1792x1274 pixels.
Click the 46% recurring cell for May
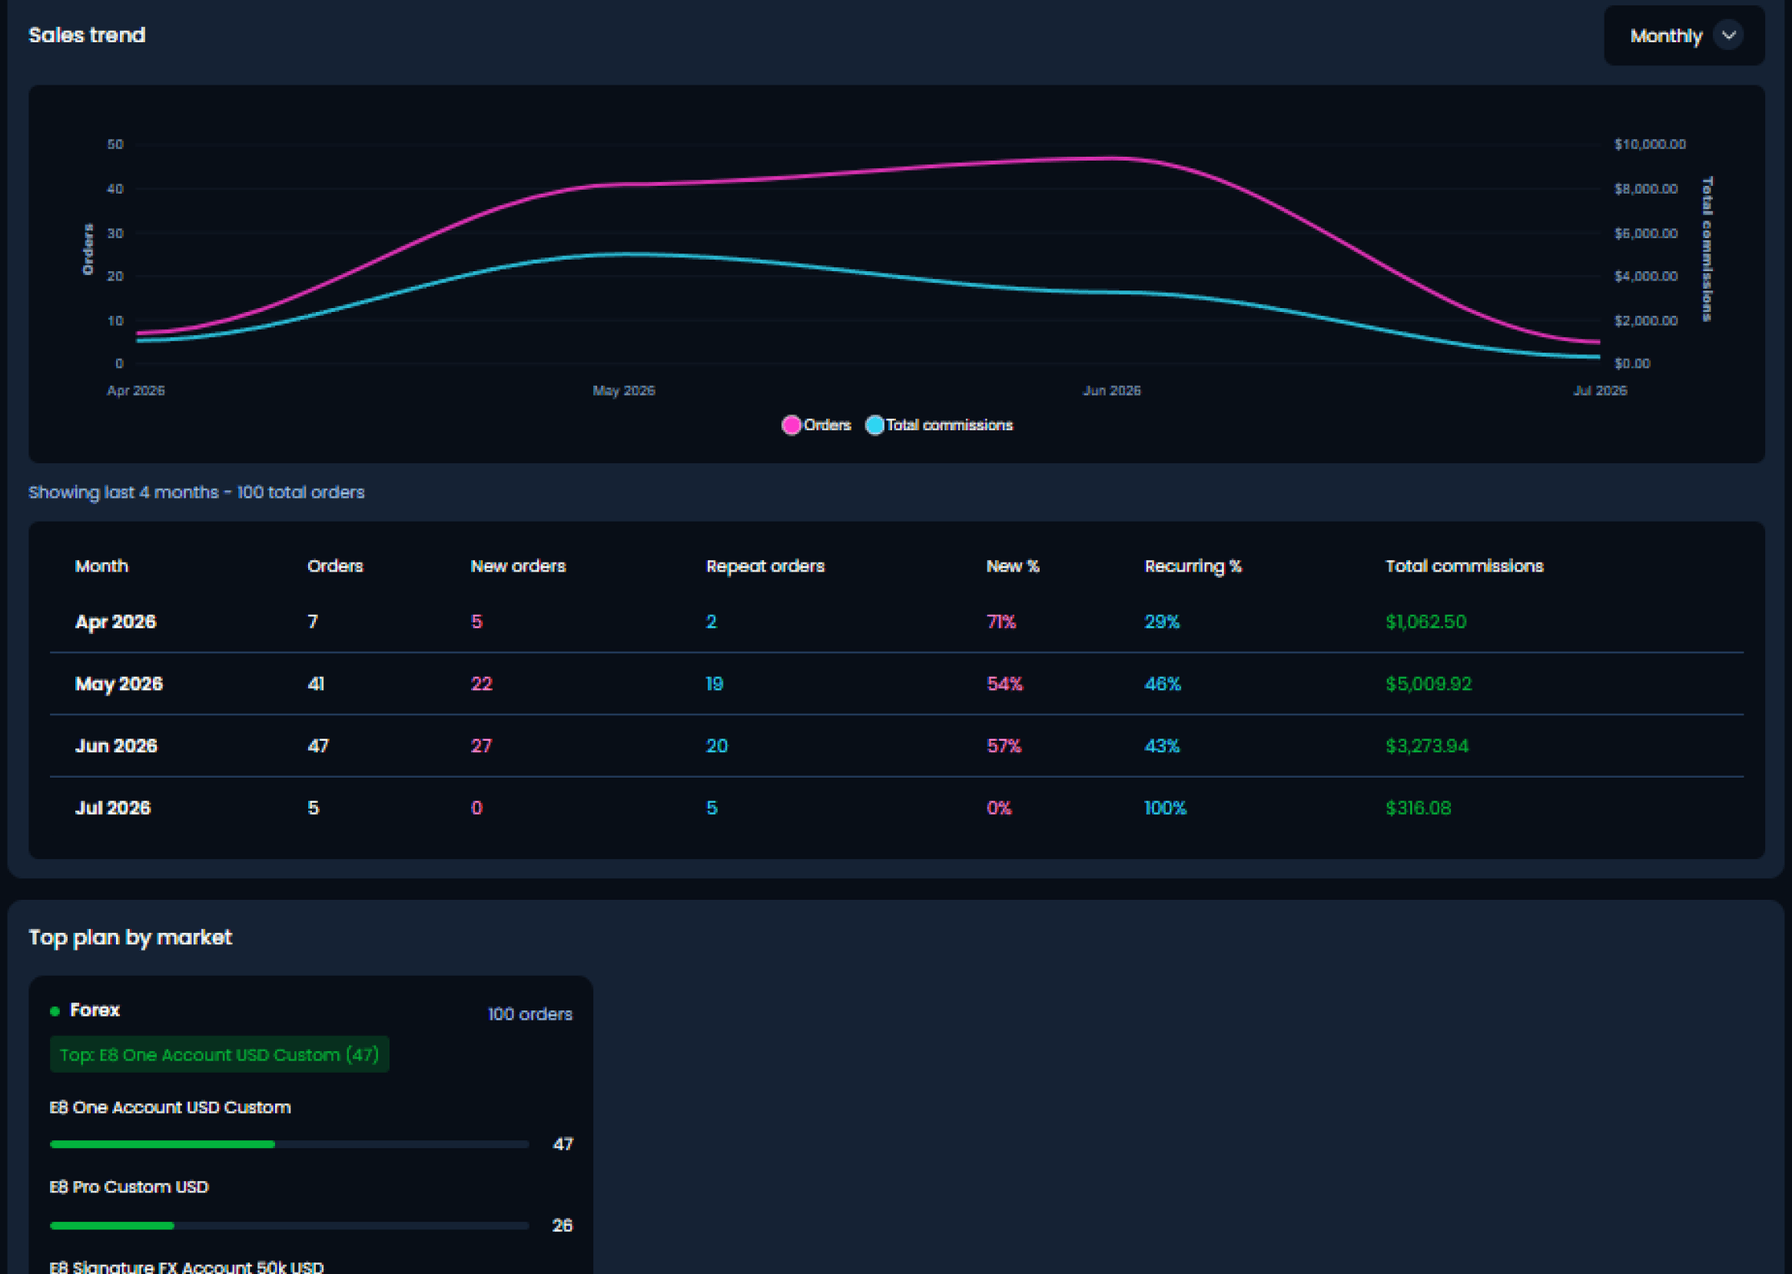tap(1163, 684)
